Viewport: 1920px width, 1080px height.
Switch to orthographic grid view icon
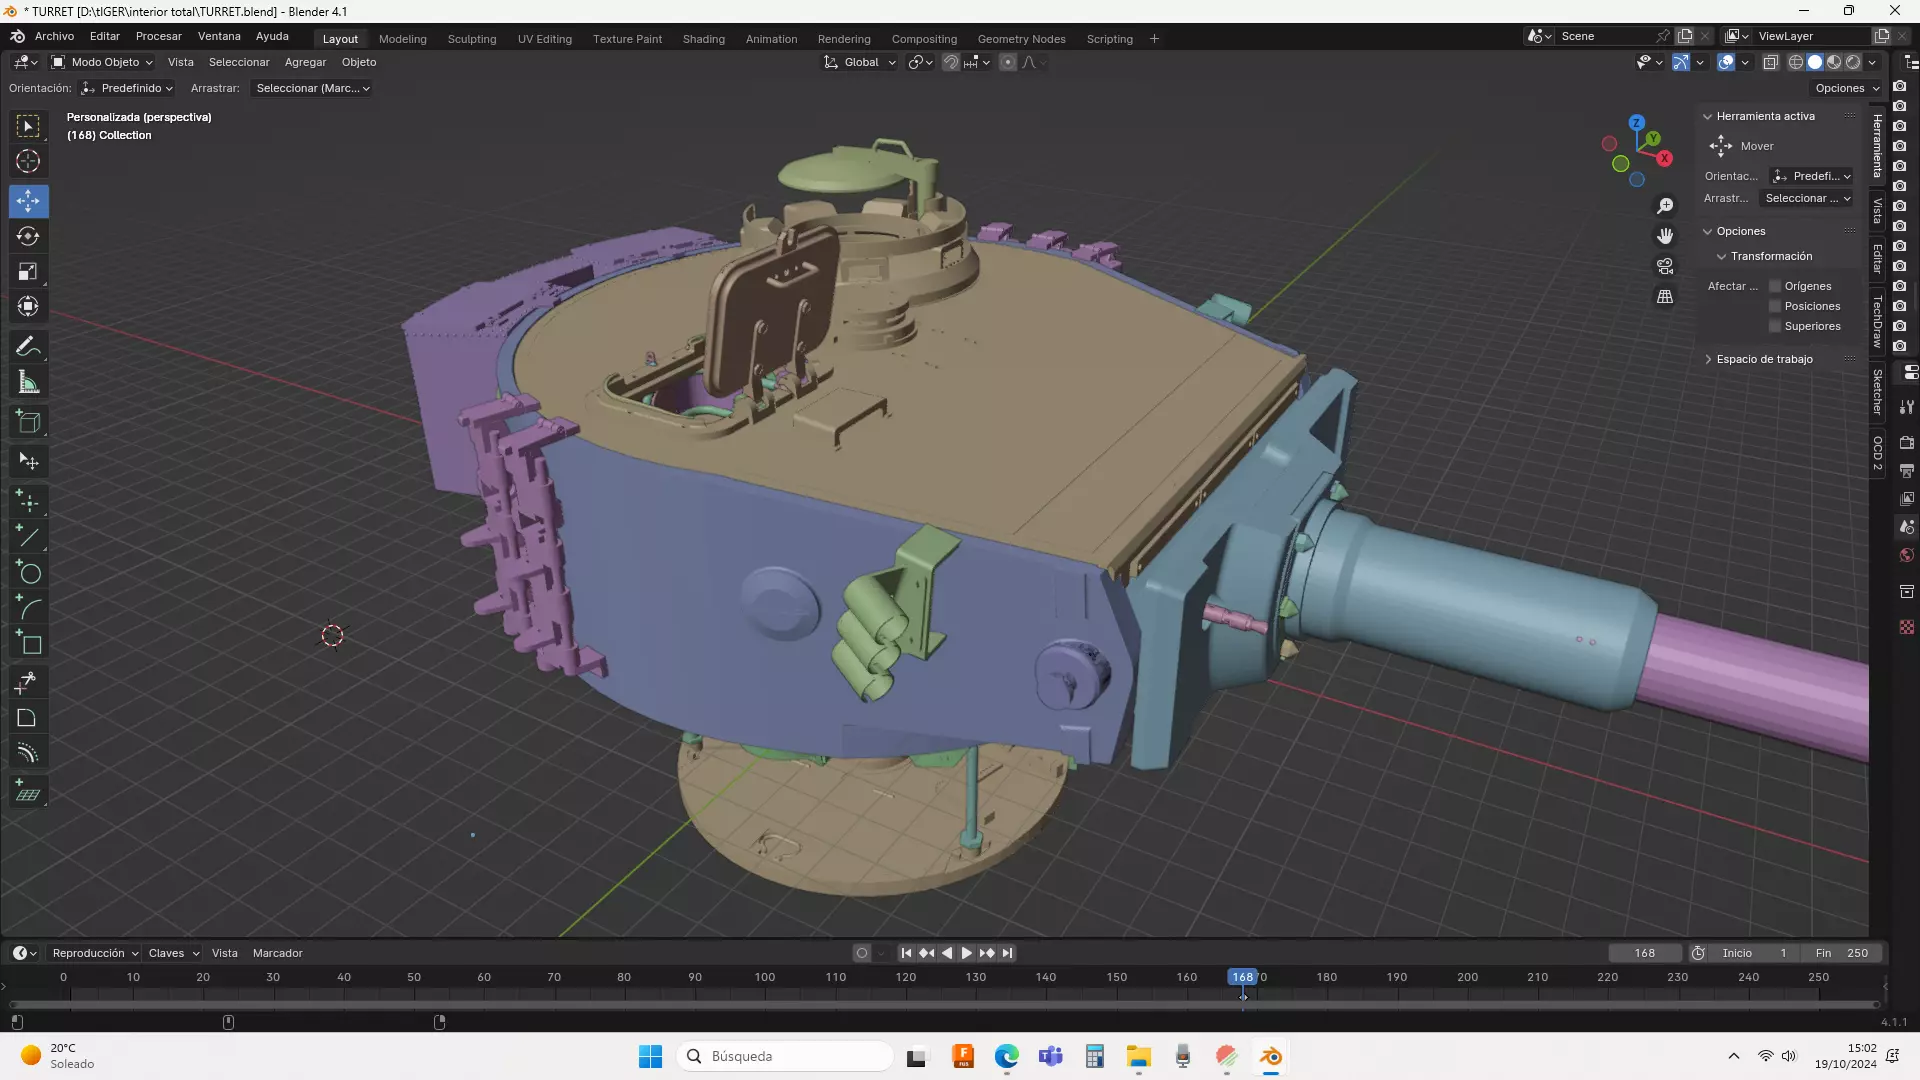1665,297
